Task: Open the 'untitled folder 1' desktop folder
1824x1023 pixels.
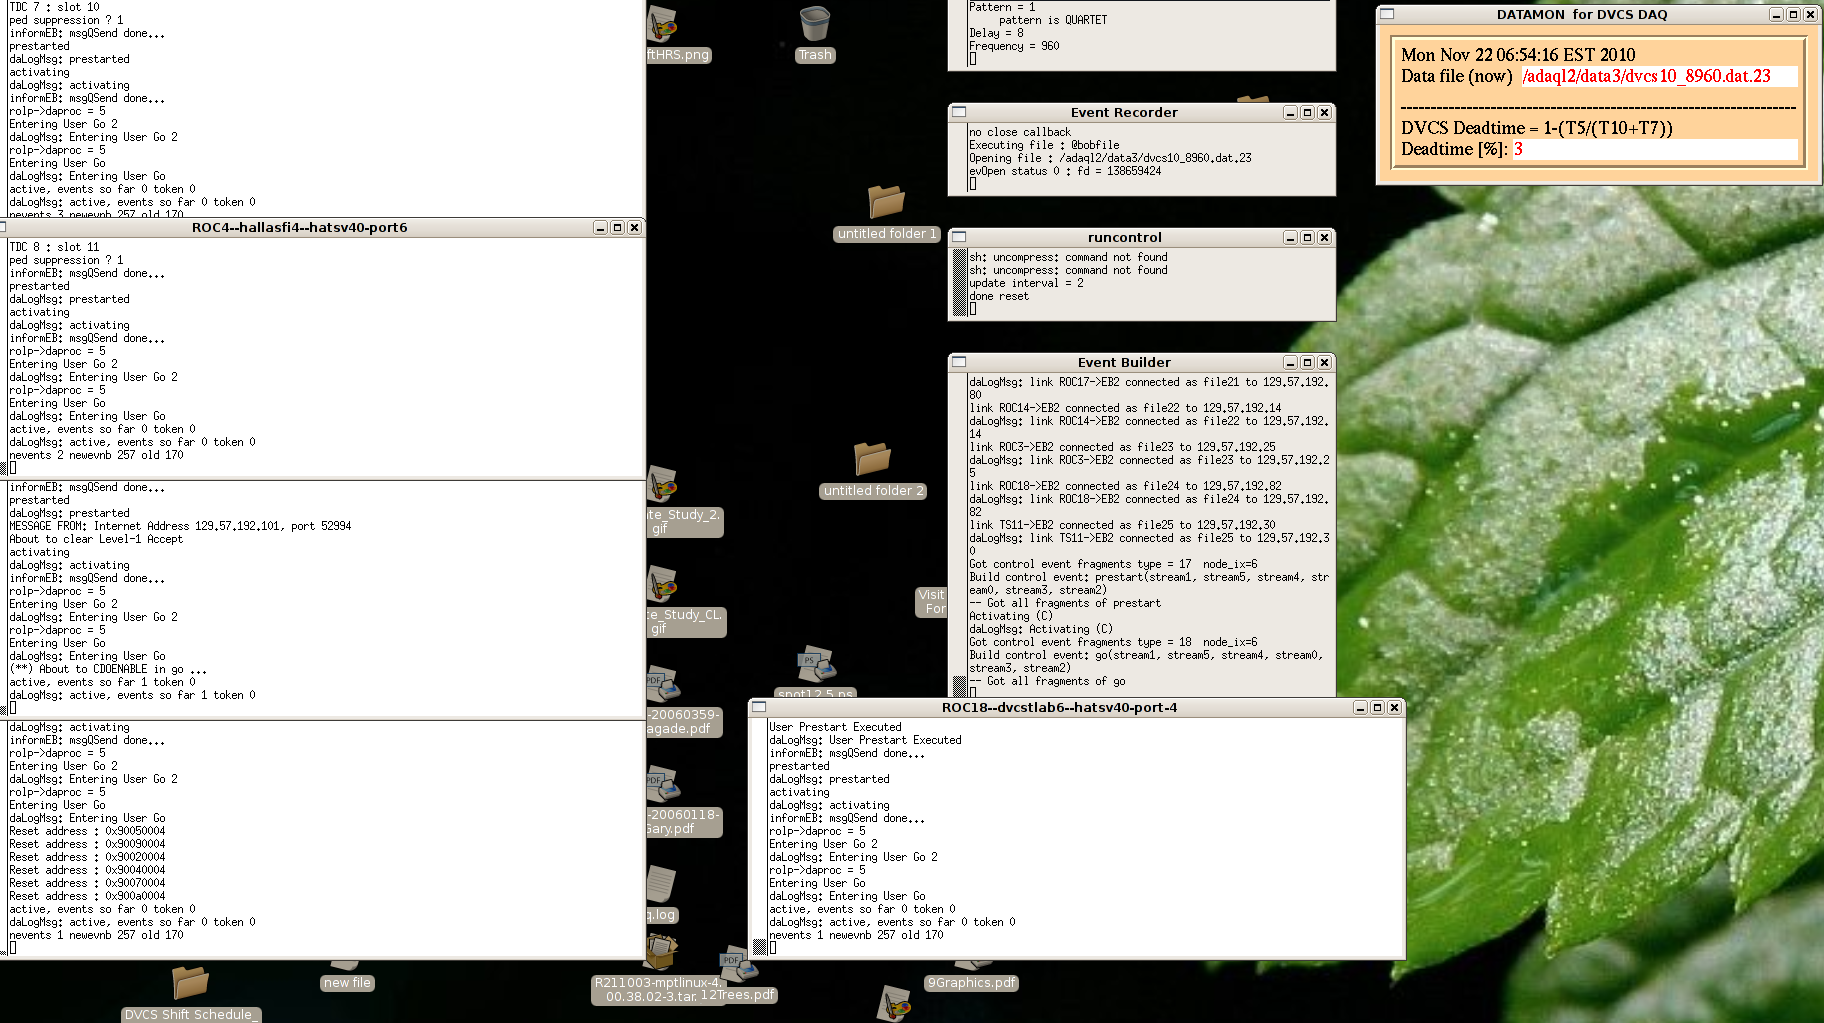Action: pyautogui.click(x=886, y=201)
